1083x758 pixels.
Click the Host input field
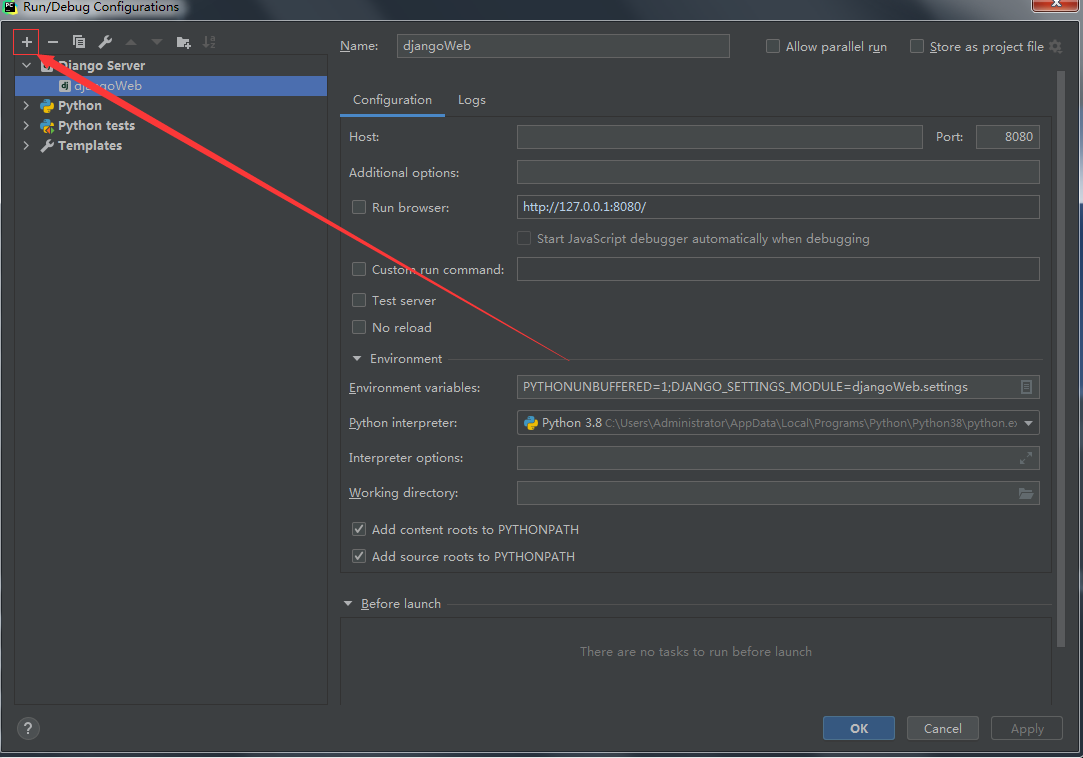(720, 137)
